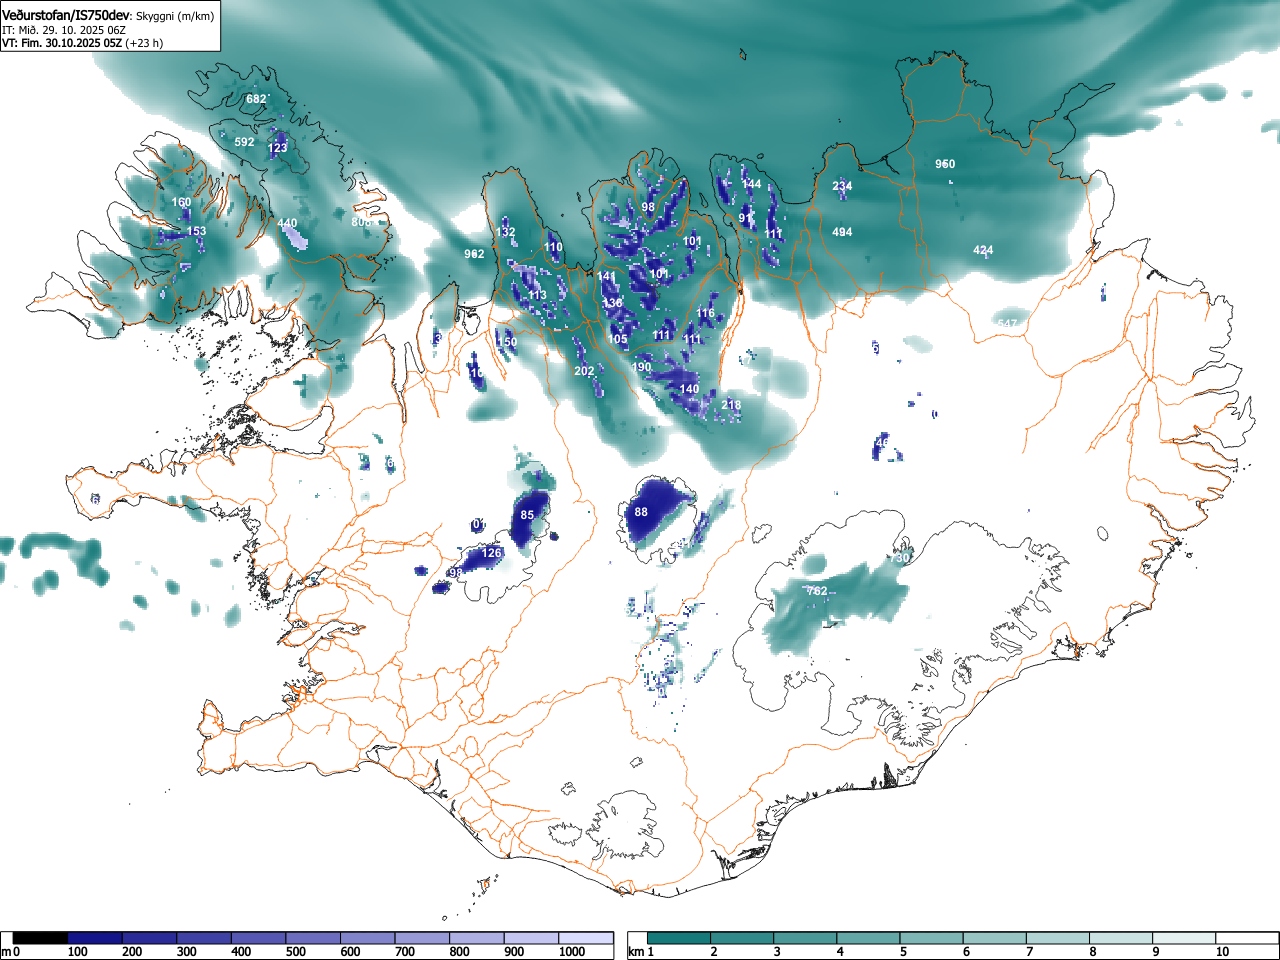Image resolution: width=1280 pixels, height=960 pixels.
Task: Click the visibility value 218
Action: point(731,405)
